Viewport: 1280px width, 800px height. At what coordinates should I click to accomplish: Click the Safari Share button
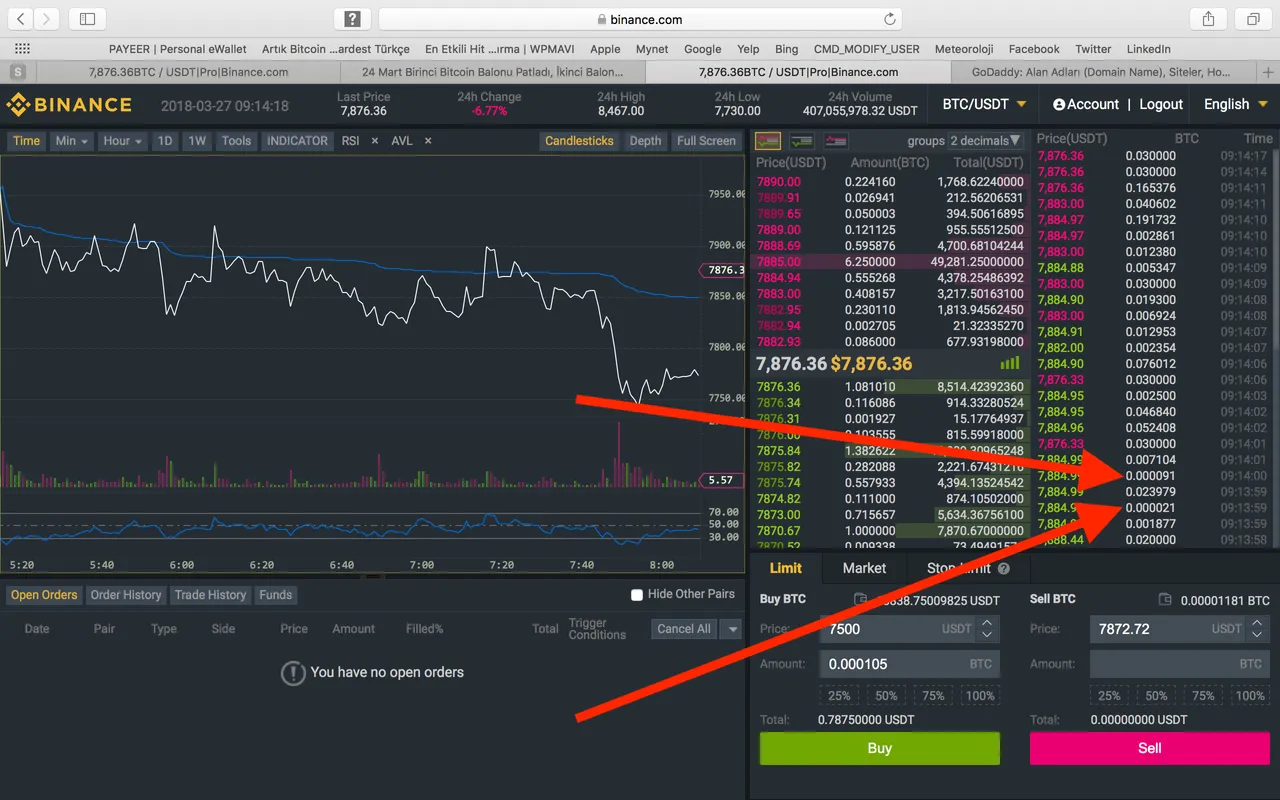[1208, 19]
